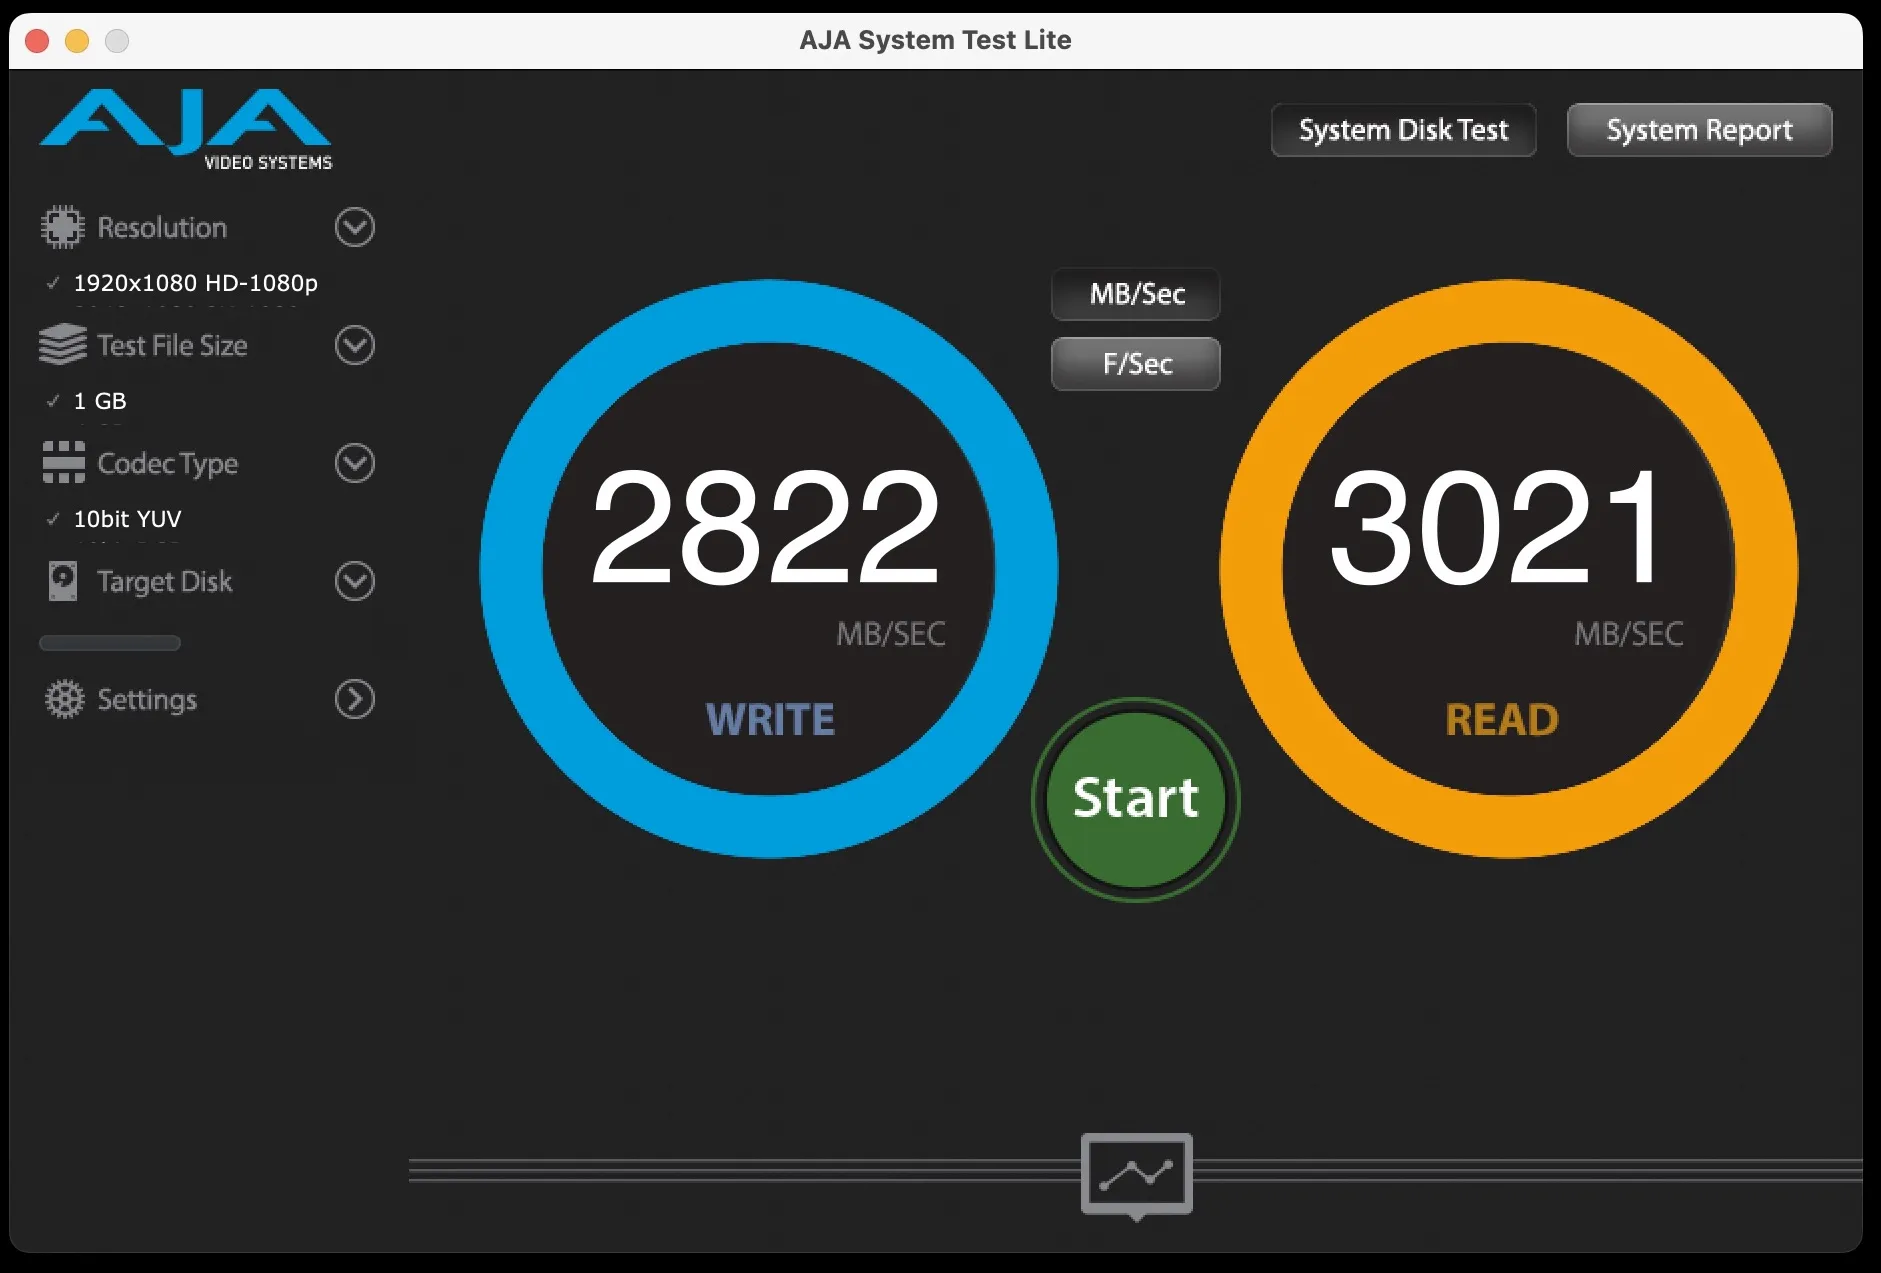Click the disk usage progress bar under Target Disk
Image resolution: width=1881 pixels, height=1273 pixels.
coord(109,643)
